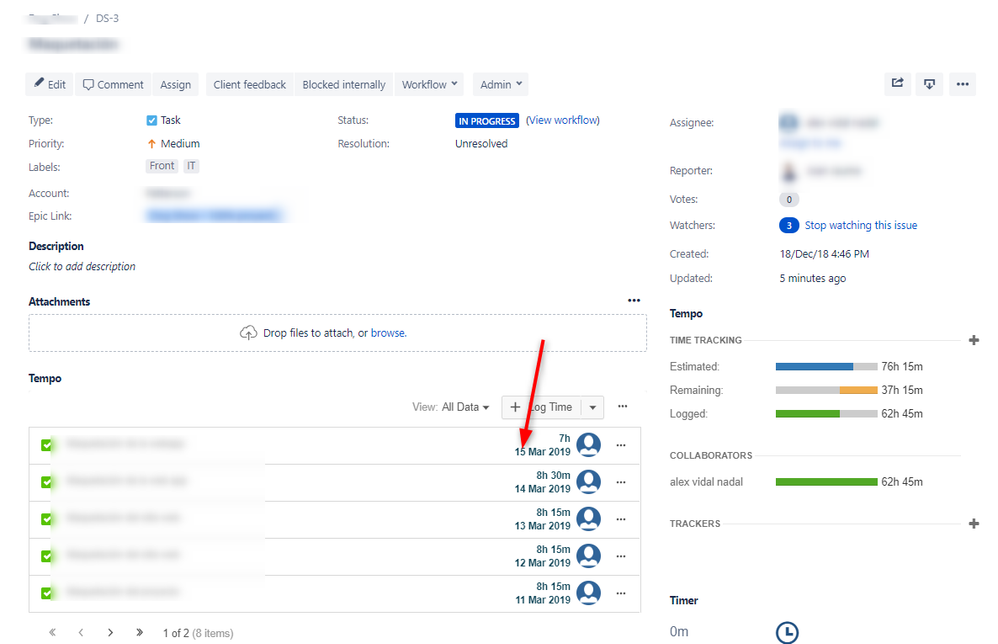This screenshot has height=644, width=998.
Task: Click user avatar on 14 Mar 2019 worklog
Action: tap(589, 482)
